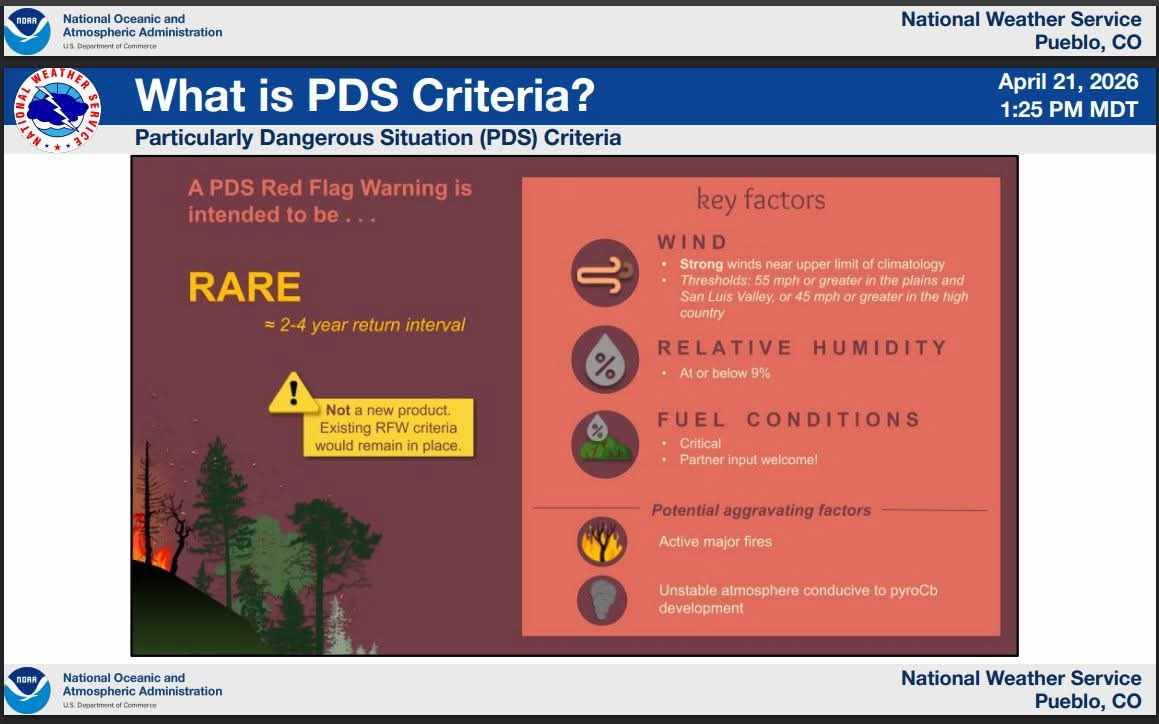
Task: Click the pyroCb smoke cloud icon
Action: (x=602, y=600)
